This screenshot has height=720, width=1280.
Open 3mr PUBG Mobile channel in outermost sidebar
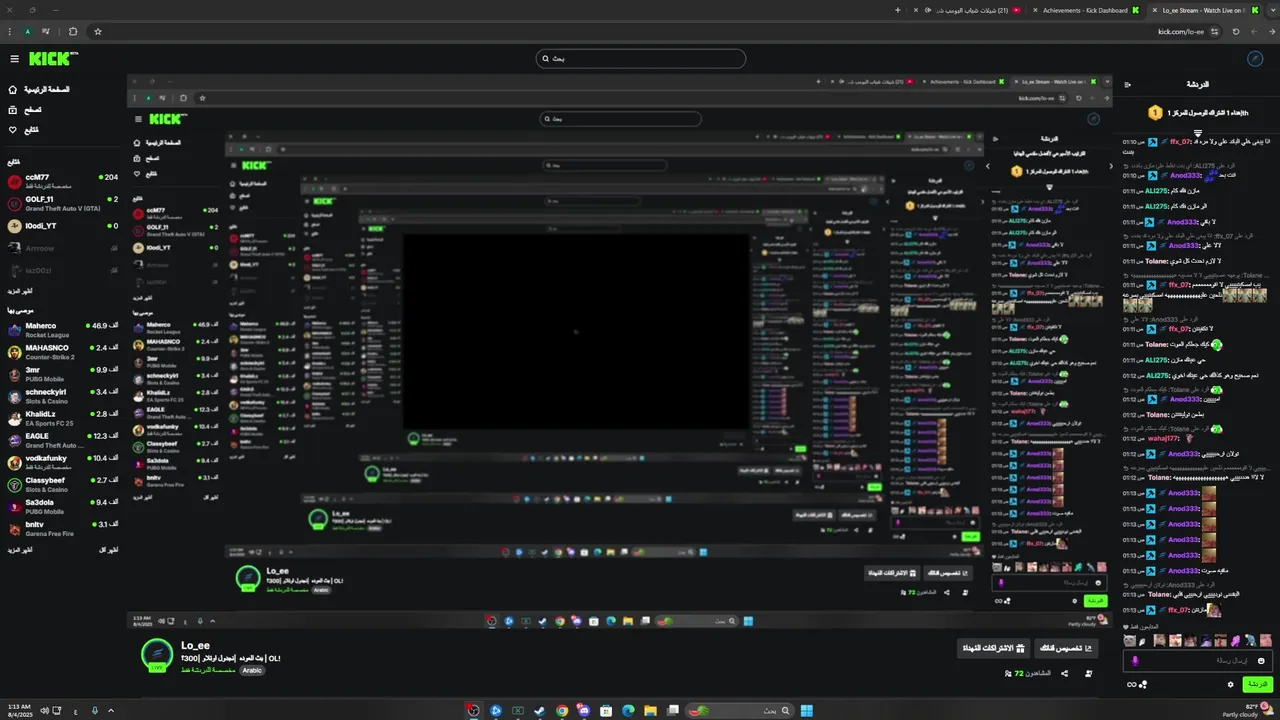62,374
